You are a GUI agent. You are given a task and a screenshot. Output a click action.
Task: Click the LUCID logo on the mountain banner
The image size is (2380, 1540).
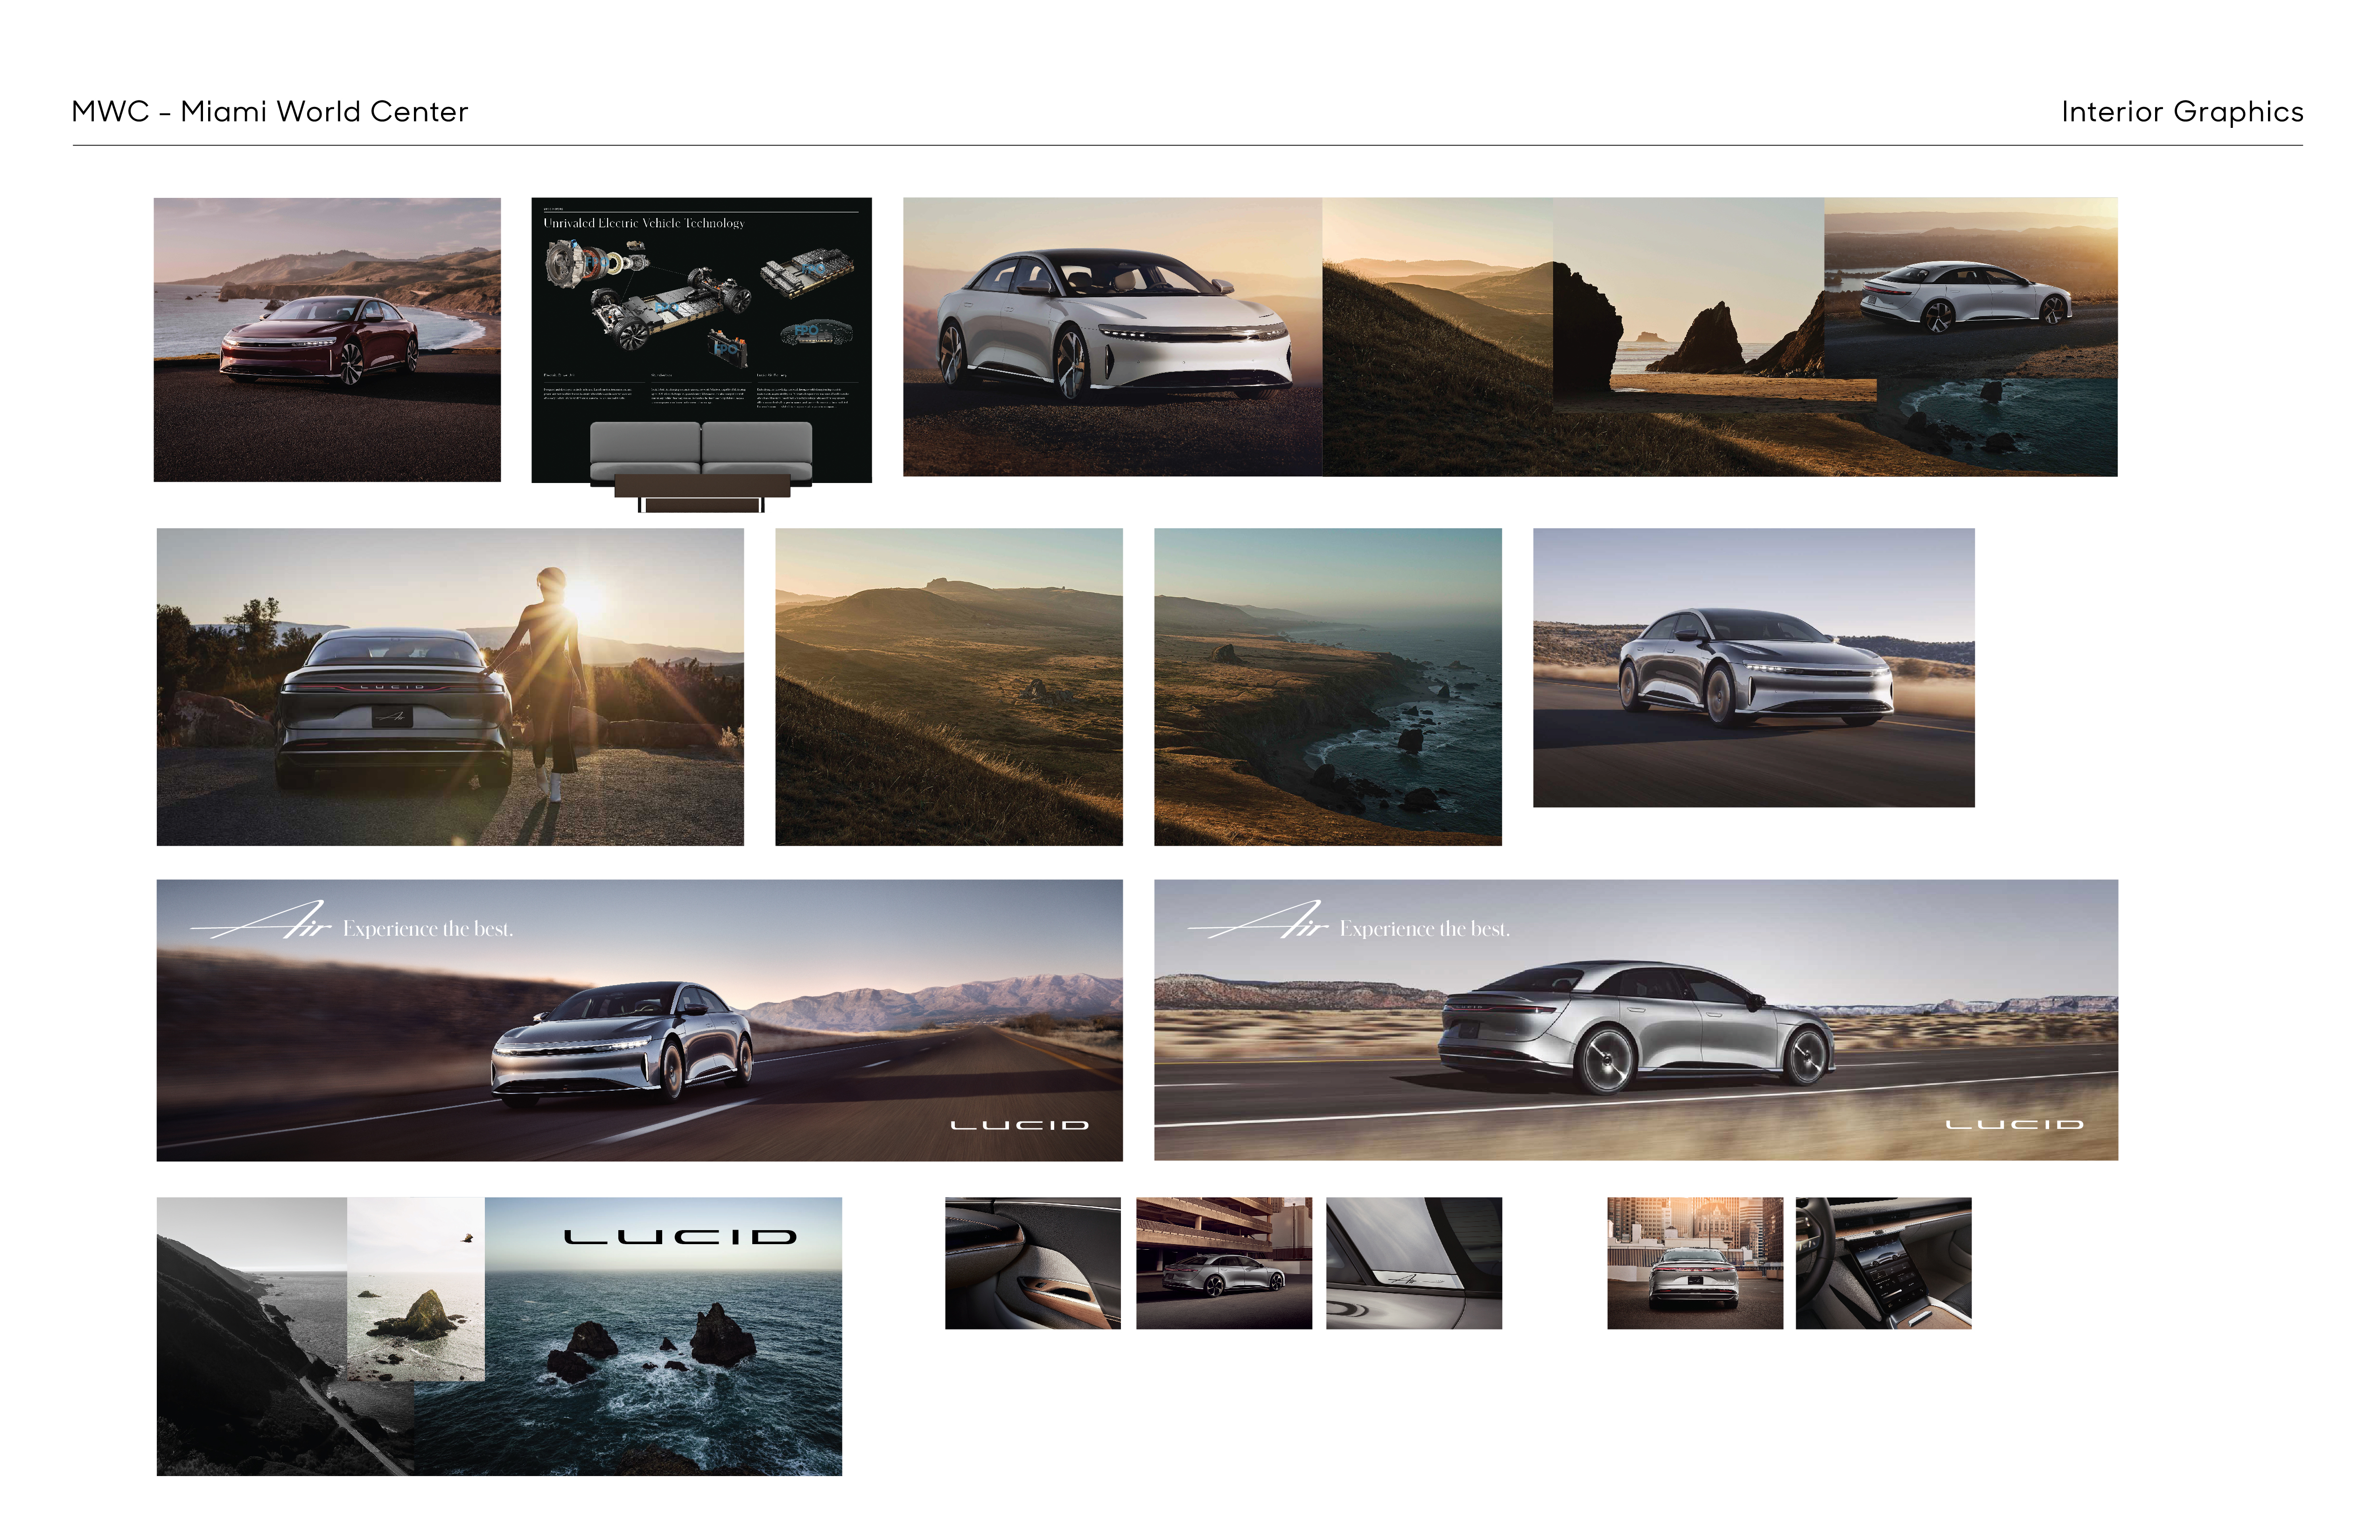(1020, 1125)
